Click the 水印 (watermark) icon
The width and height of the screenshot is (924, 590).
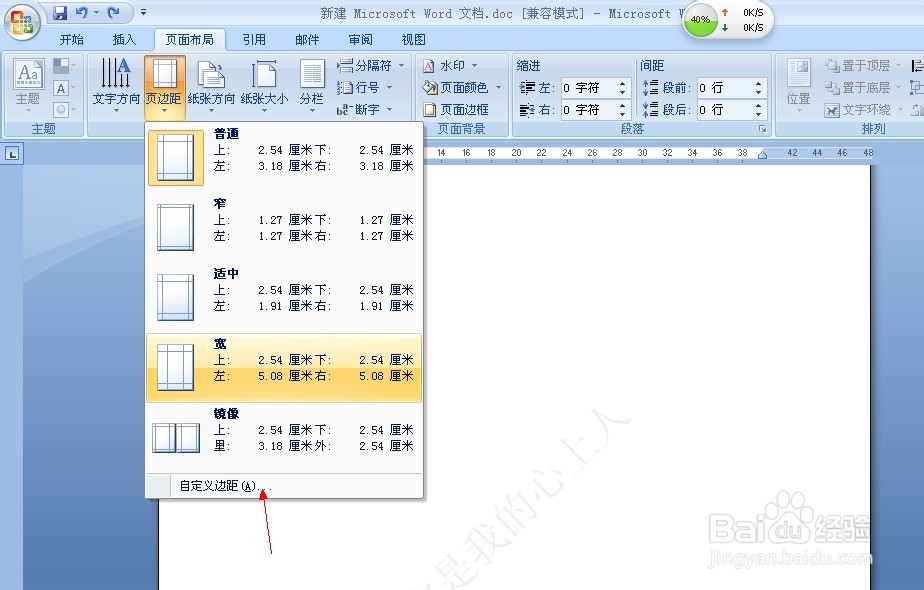pos(452,64)
